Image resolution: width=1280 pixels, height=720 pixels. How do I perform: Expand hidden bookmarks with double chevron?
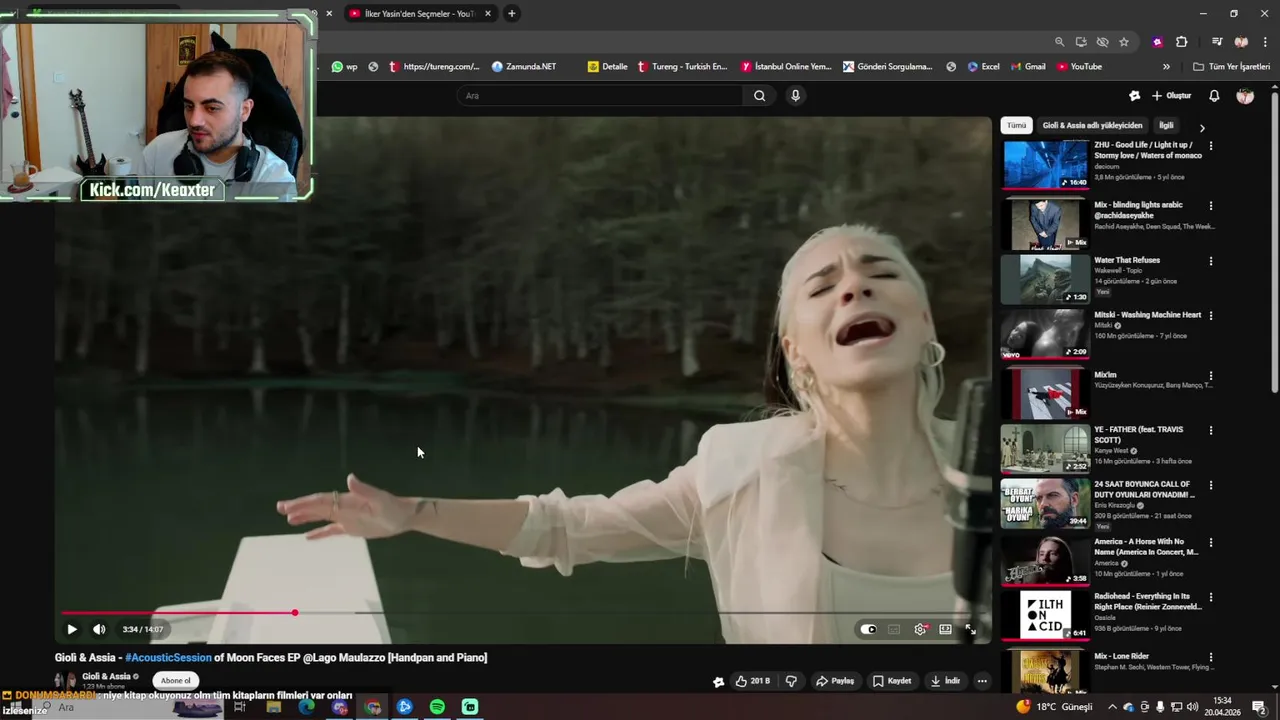(1166, 67)
